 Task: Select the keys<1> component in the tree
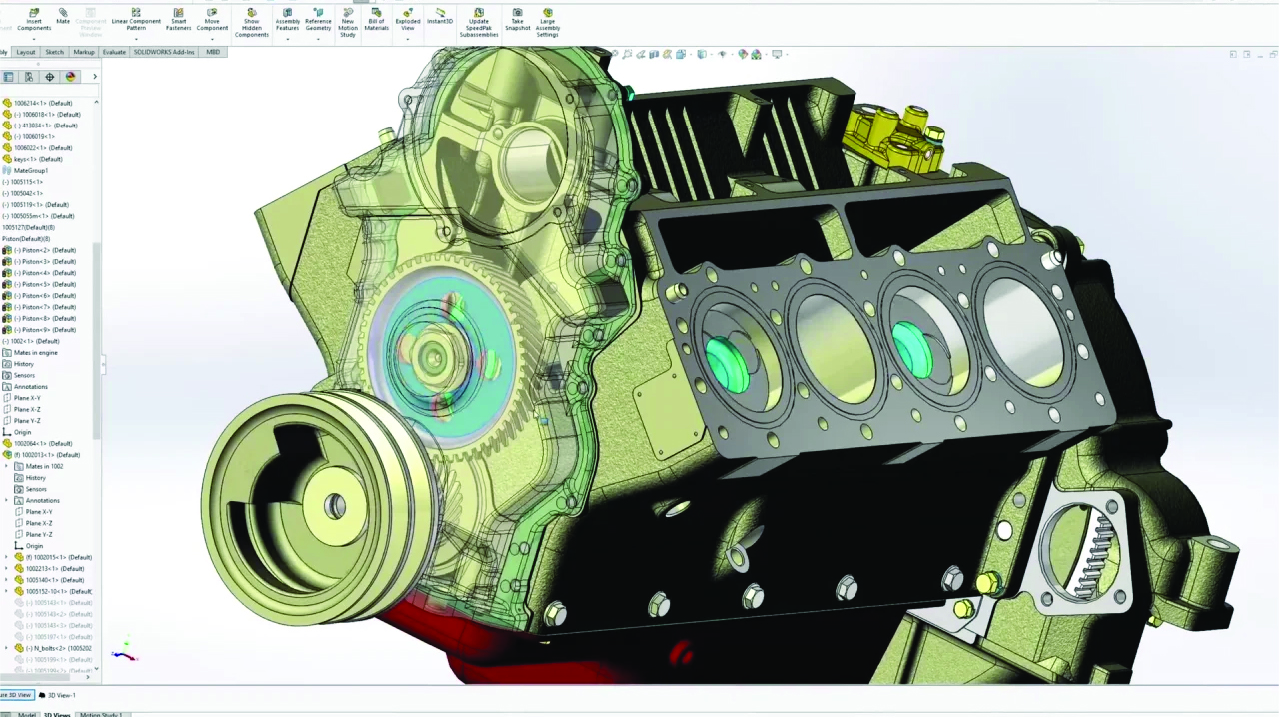(38, 159)
